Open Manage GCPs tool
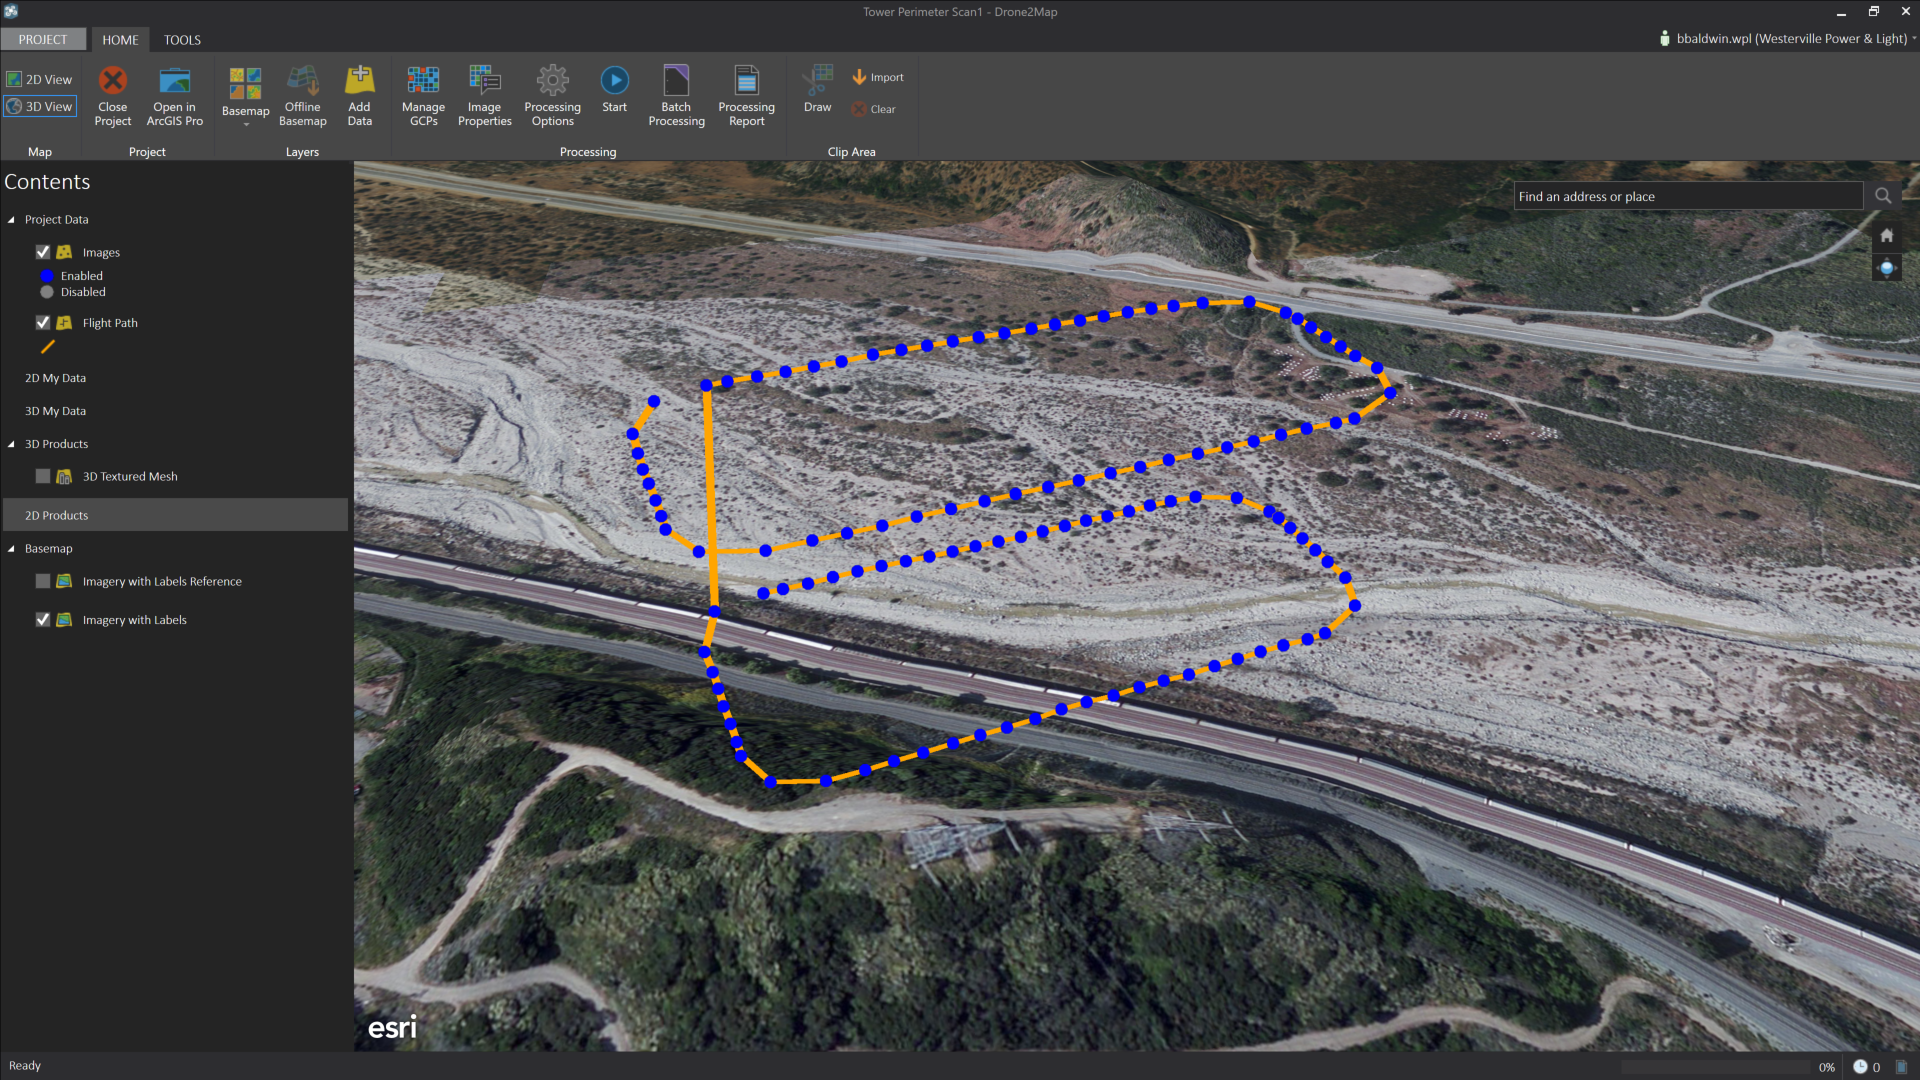Viewport: 1920px width, 1080px height. click(423, 96)
